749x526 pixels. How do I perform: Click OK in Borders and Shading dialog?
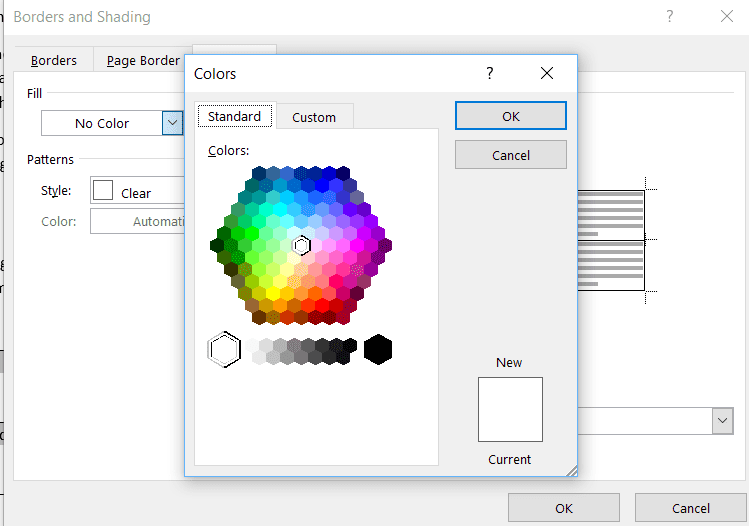(564, 508)
